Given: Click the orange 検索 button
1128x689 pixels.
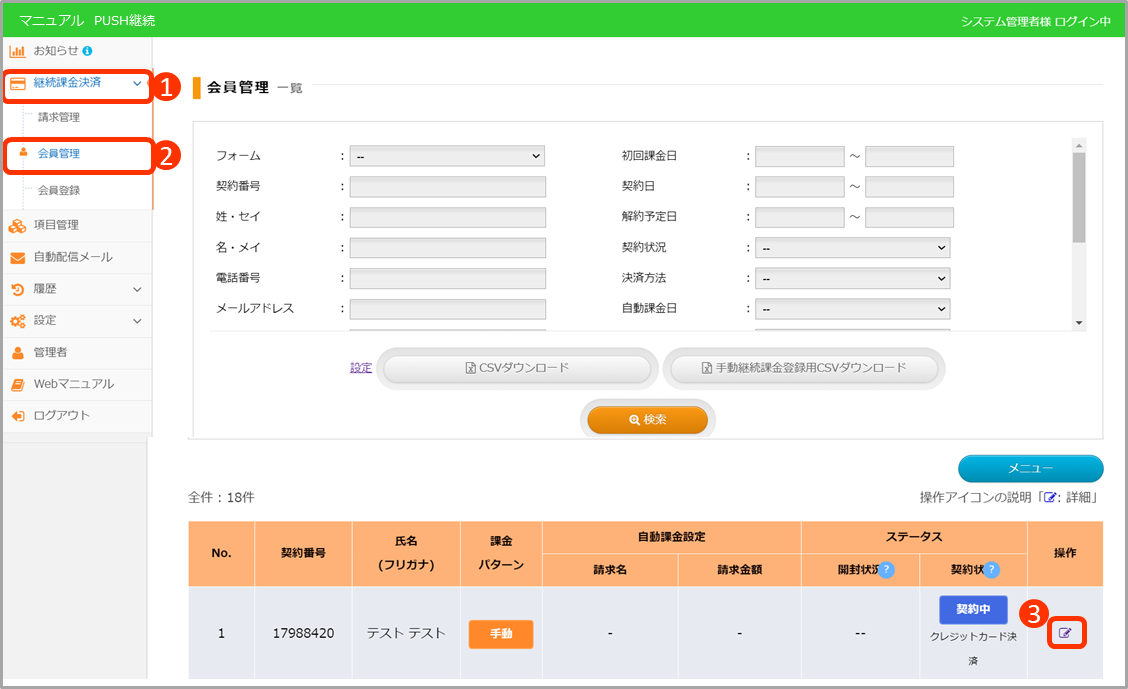Looking at the screenshot, I should [x=647, y=420].
